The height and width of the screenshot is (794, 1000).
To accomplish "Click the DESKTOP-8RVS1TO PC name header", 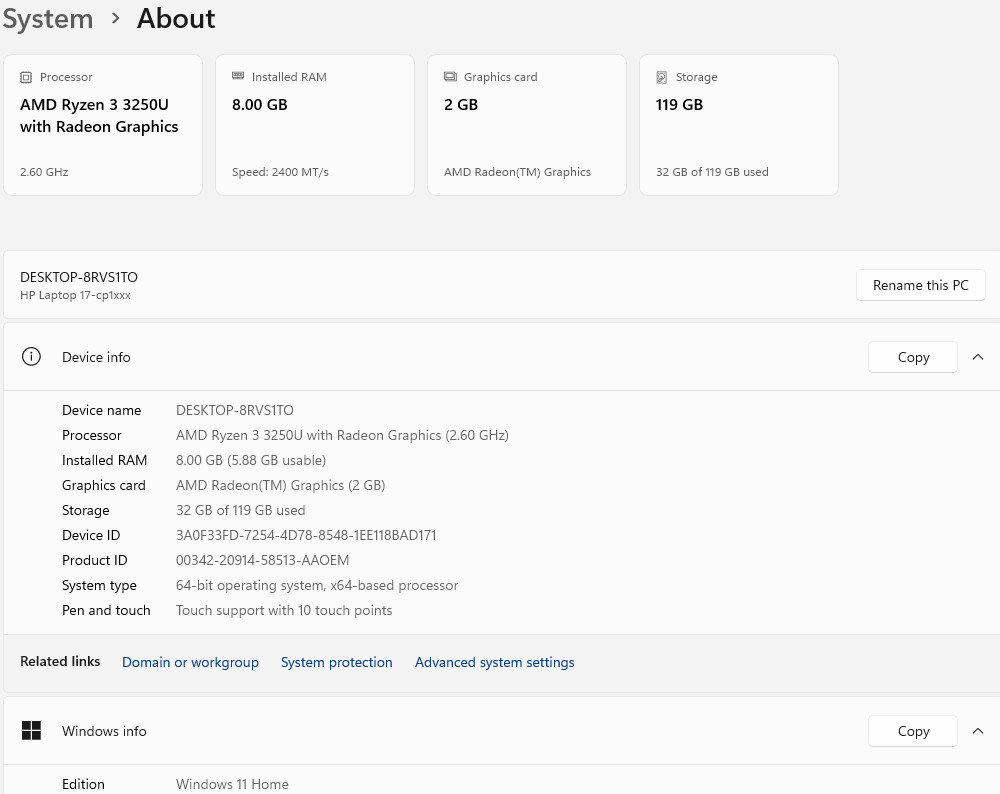I will (x=78, y=277).
